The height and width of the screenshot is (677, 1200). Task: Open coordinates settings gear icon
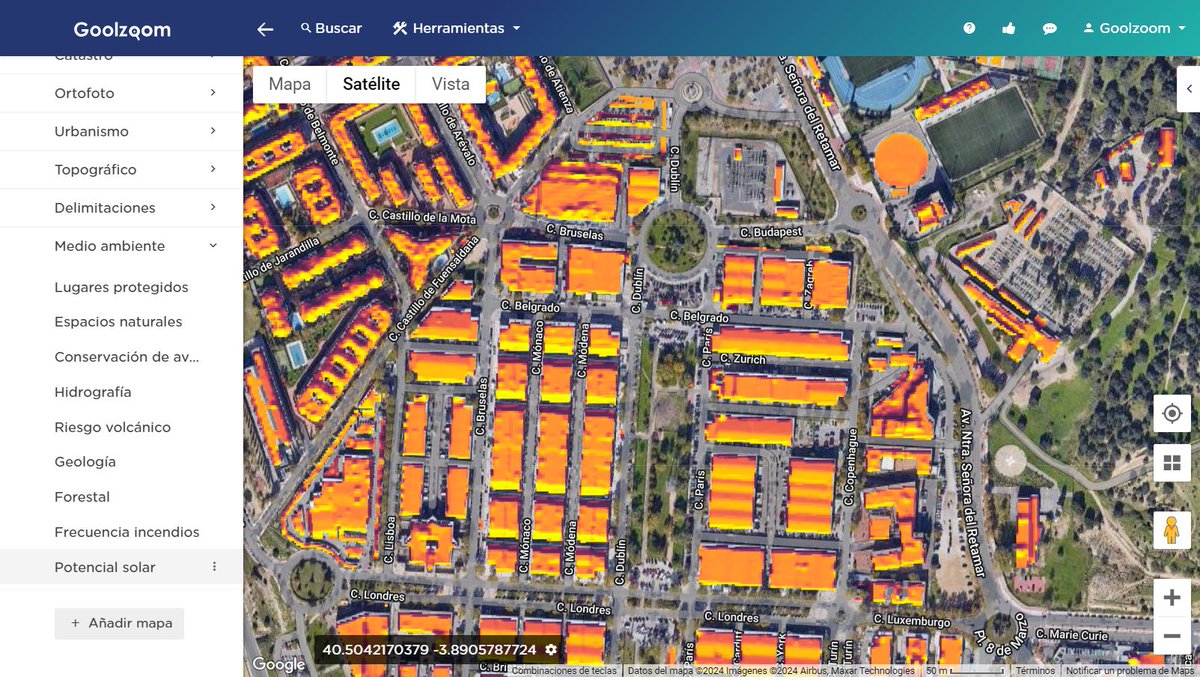point(551,650)
